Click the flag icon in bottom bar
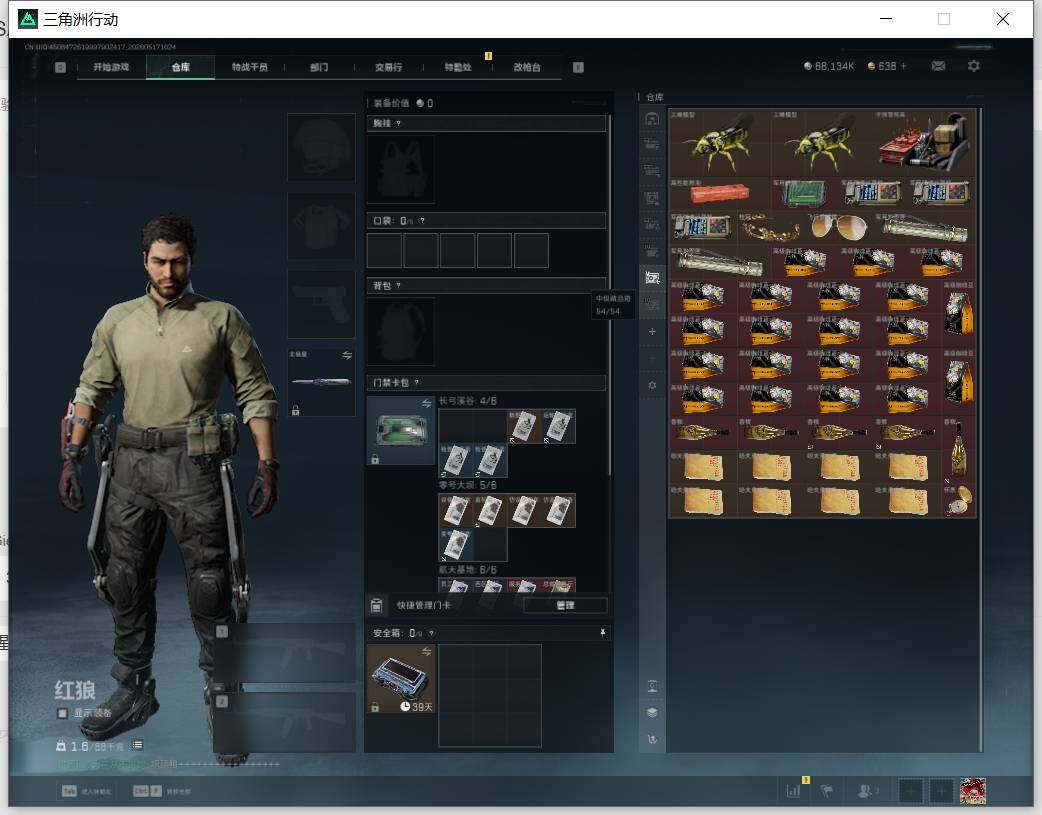 [827, 791]
